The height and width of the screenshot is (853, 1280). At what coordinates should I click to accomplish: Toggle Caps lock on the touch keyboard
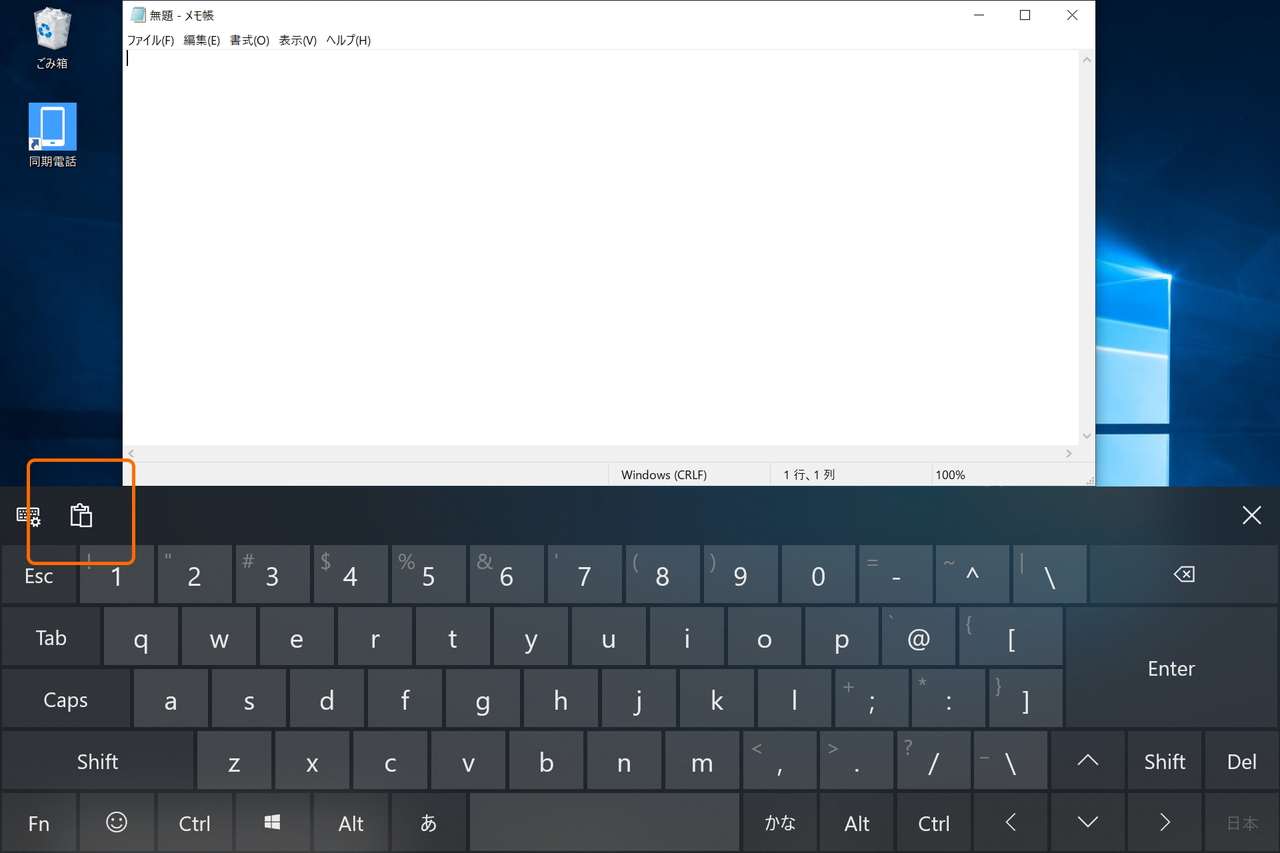coord(66,699)
